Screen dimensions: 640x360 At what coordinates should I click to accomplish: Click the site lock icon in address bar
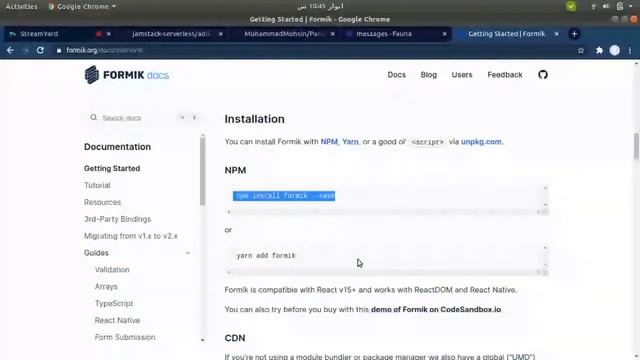[59, 50]
